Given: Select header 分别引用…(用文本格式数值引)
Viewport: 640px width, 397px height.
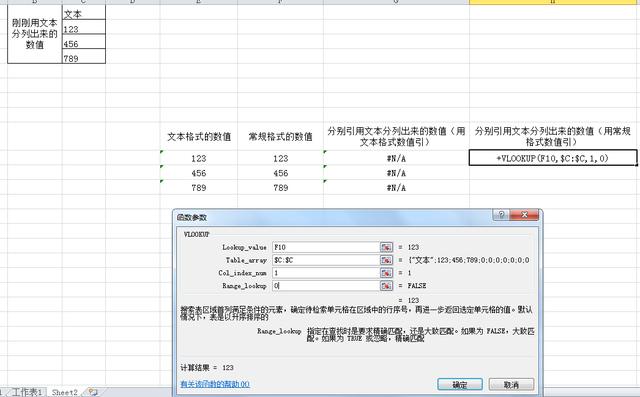Looking at the screenshot, I should [396, 136].
